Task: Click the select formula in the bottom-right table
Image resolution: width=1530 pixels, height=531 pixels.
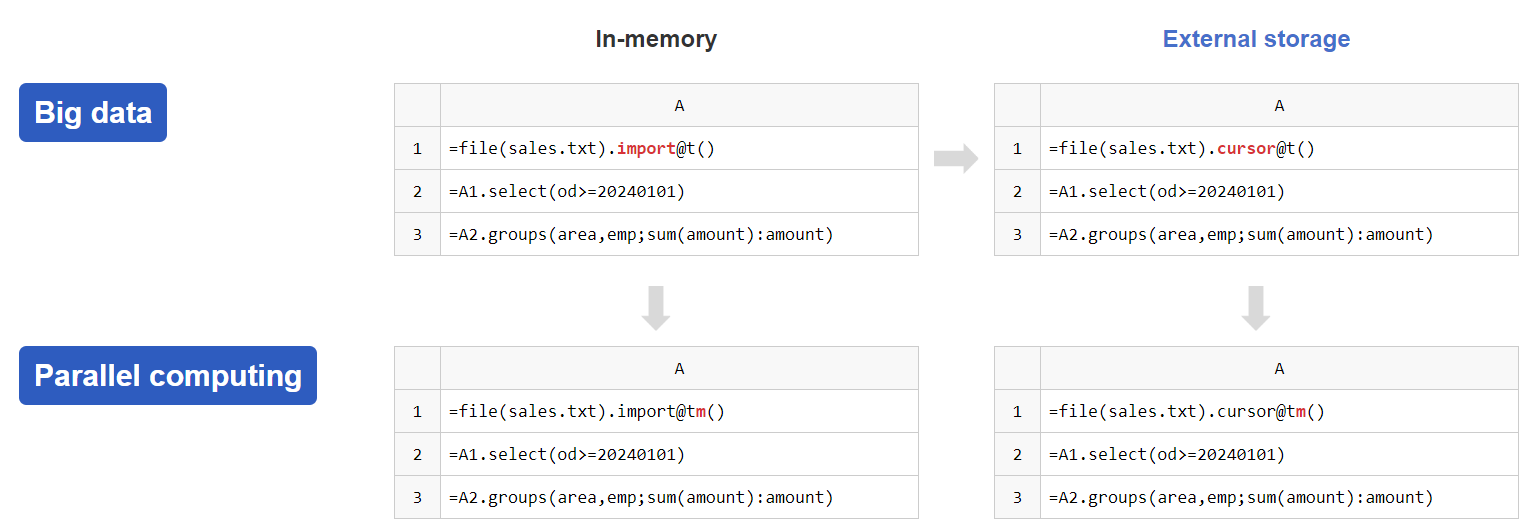Action: coord(1167,454)
